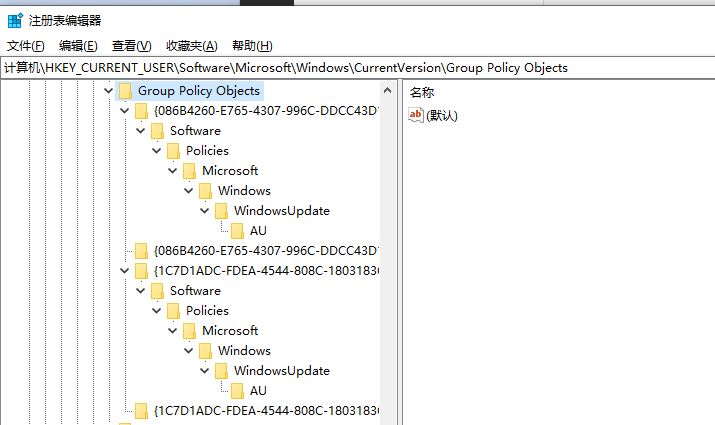Image resolution: width=715 pixels, height=425 pixels.
Task: Collapse WindowsUpdate under the {1C7D1ADC key
Action: (204, 371)
